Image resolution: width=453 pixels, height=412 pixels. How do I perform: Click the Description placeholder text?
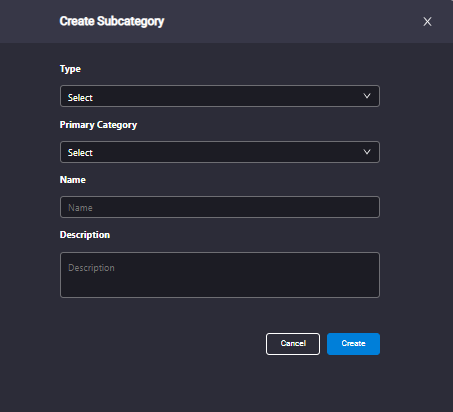91,268
